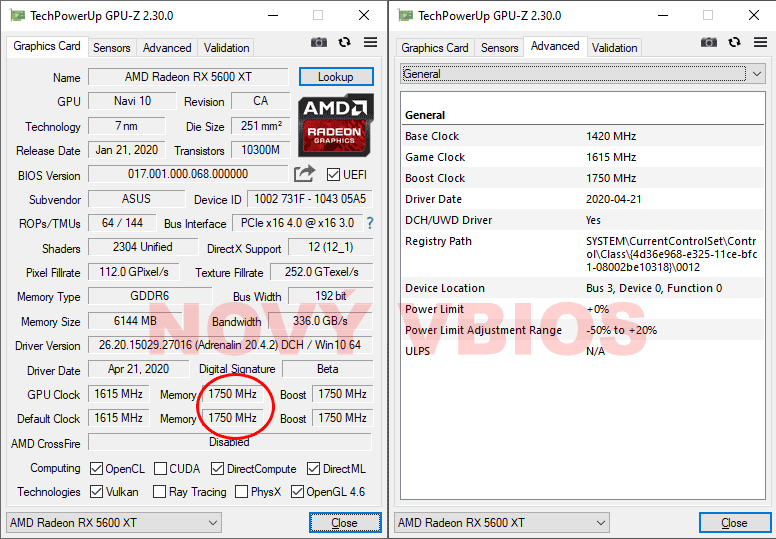This screenshot has width=776, height=539.
Task: Click the Device ID field value
Action: (x=310, y=199)
